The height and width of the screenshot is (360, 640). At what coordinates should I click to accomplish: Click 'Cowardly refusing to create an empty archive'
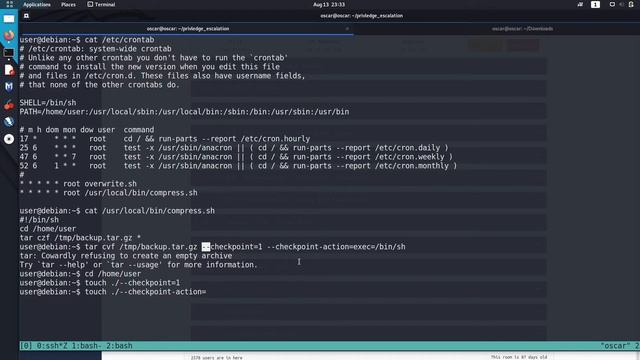(137, 256)
